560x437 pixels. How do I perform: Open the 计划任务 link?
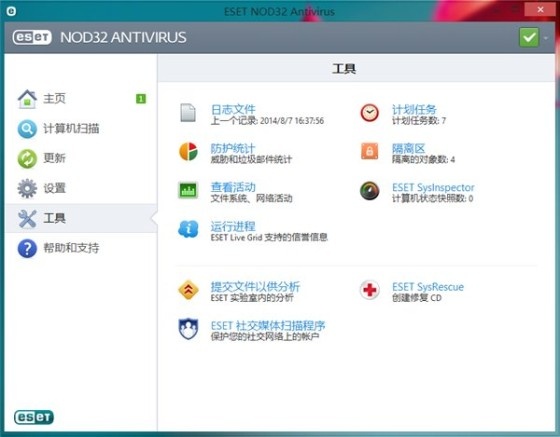tap(414, 109)
